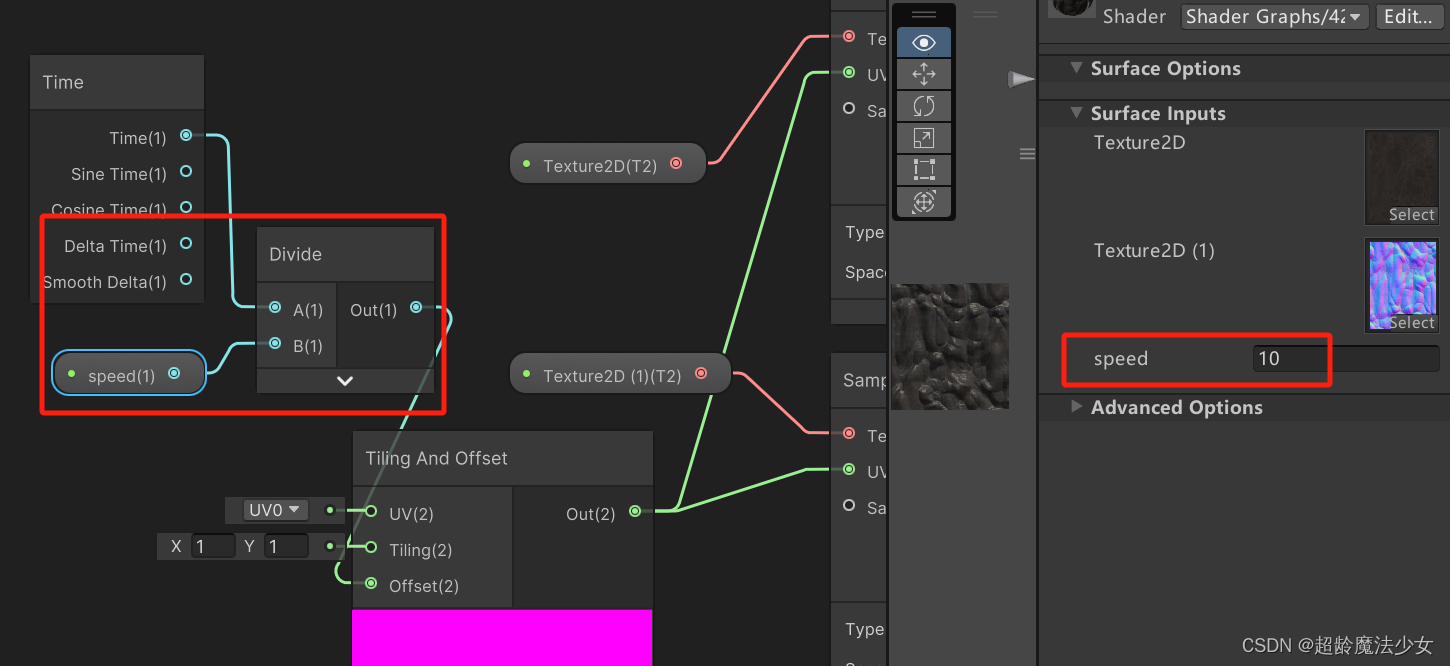1450x666 pixels.
Task: Click the magenta Tiling And Offset node preview
Action: (x=502, y=638)
